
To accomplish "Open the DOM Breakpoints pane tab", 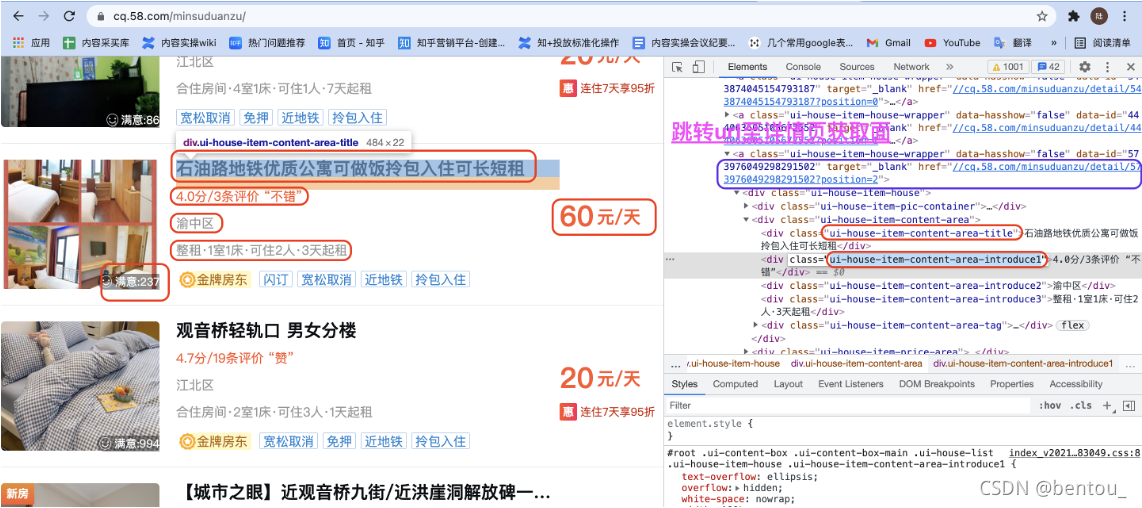I will point(937,384).
